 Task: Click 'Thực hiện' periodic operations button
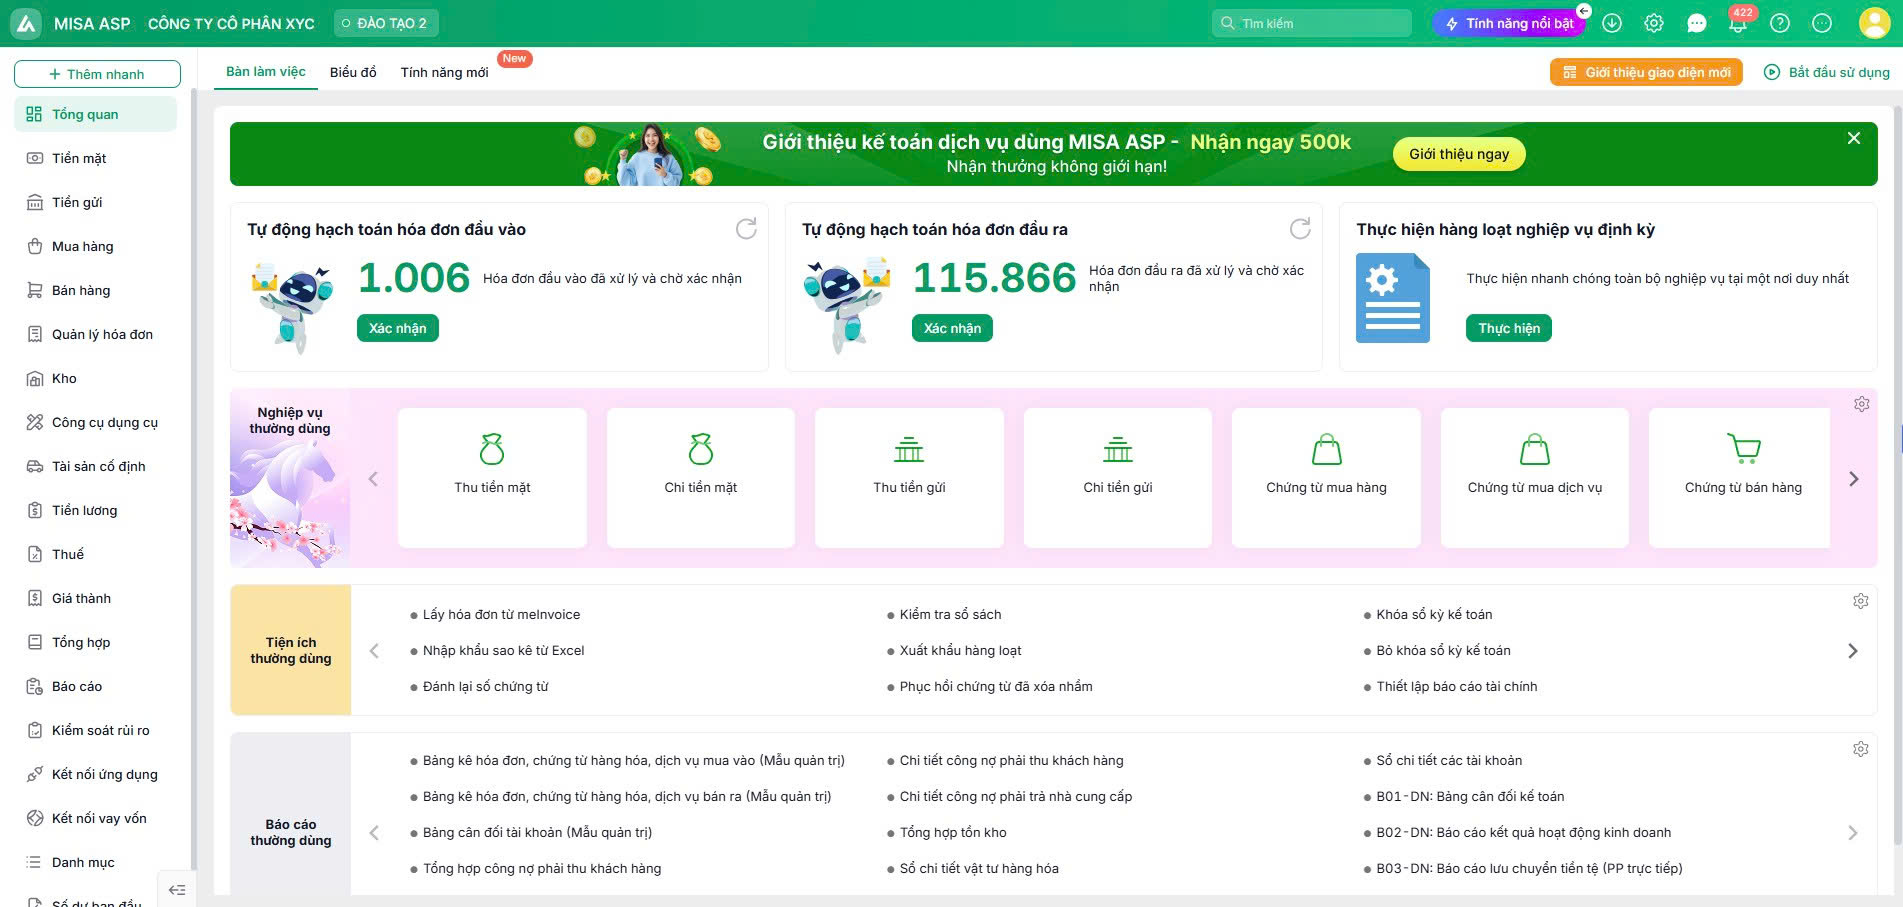pos(1509,328)
